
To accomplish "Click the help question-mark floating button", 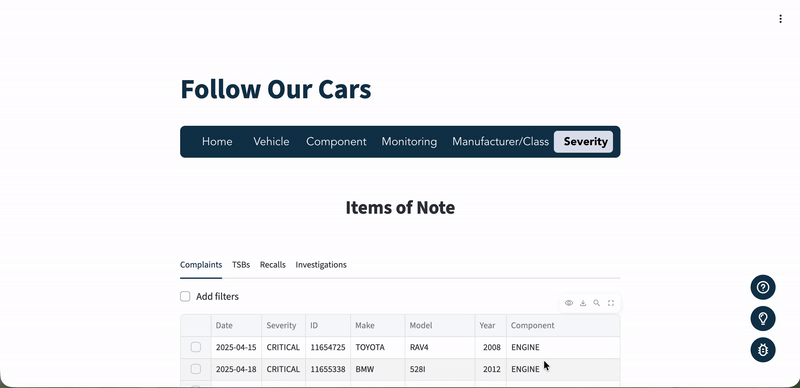I will pyautogui.click(x=763, y=287).
